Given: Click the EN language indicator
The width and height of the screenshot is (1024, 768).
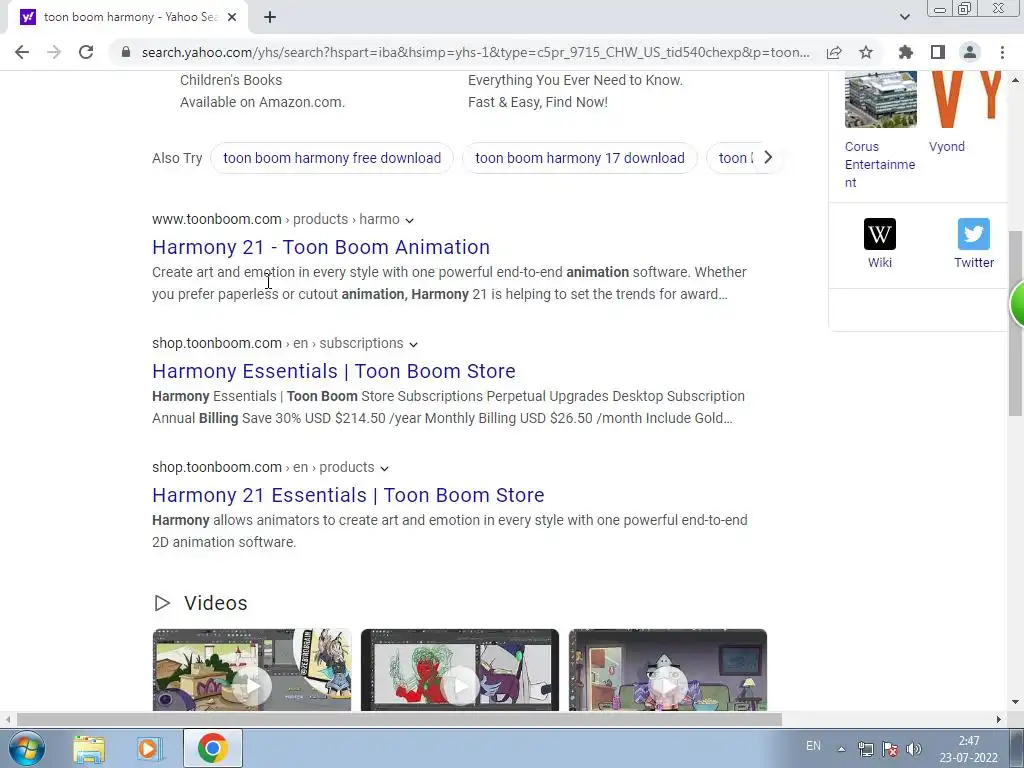Looking at the screenshot, I should (813, 746).
